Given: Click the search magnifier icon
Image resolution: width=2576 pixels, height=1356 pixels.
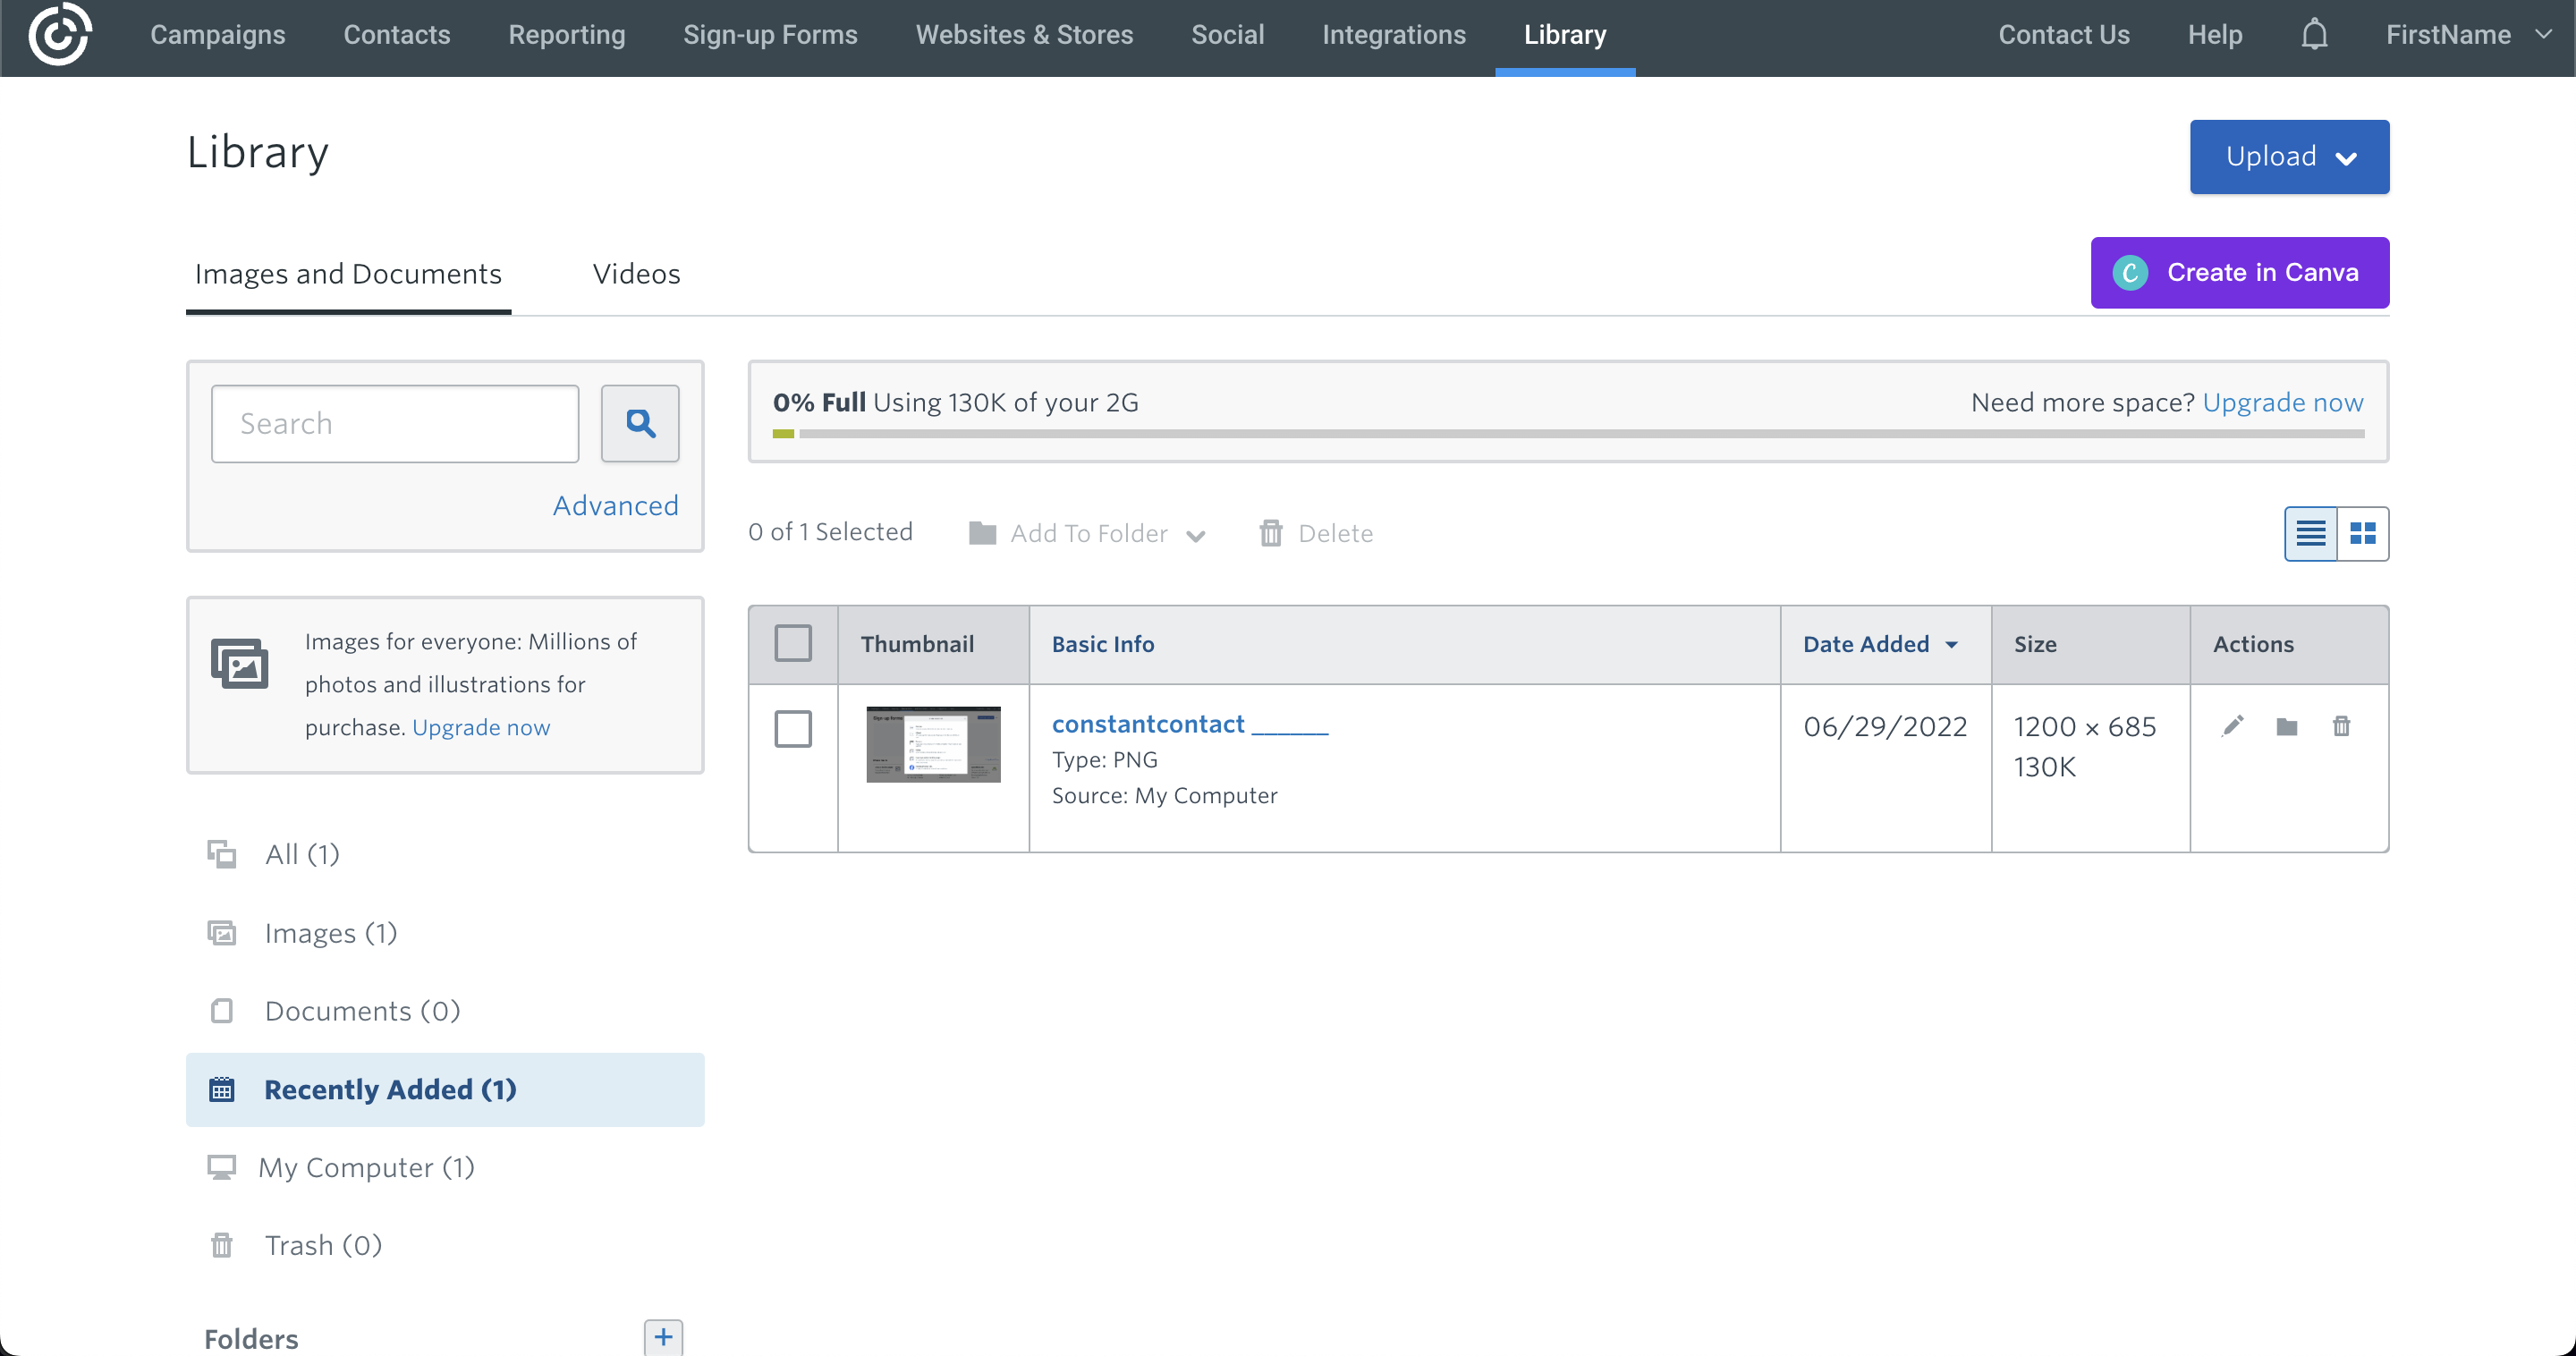Looking at the screenshot, I should [x=640, y=422].
